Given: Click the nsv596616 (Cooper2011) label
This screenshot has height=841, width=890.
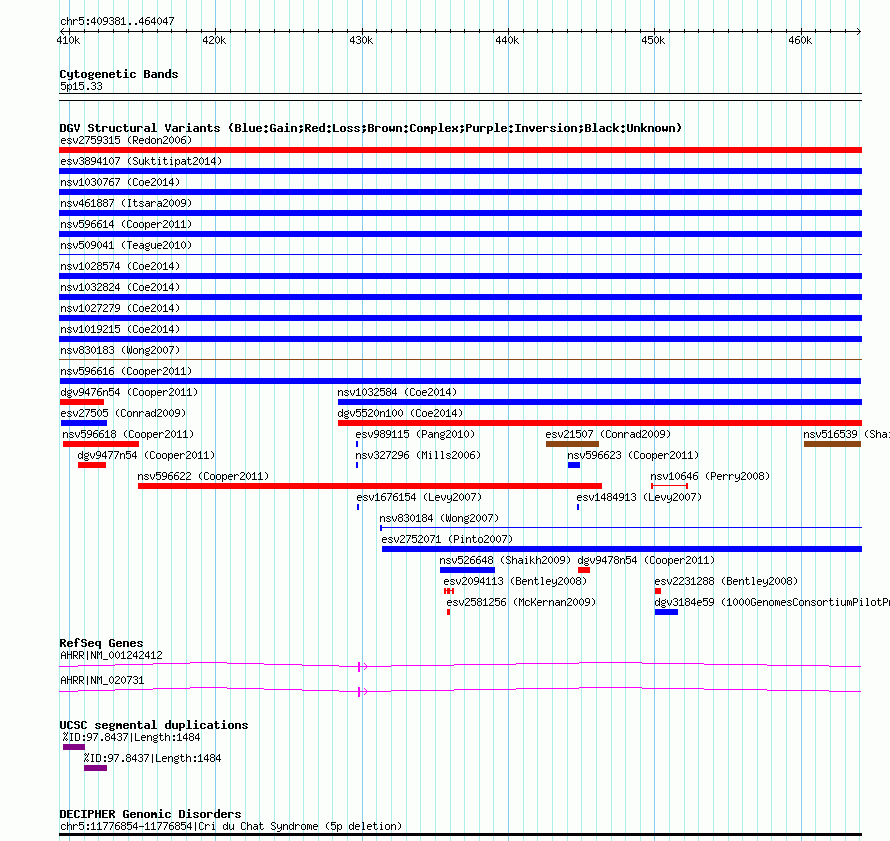Looking at the screenshot, I should coord(126,371).
